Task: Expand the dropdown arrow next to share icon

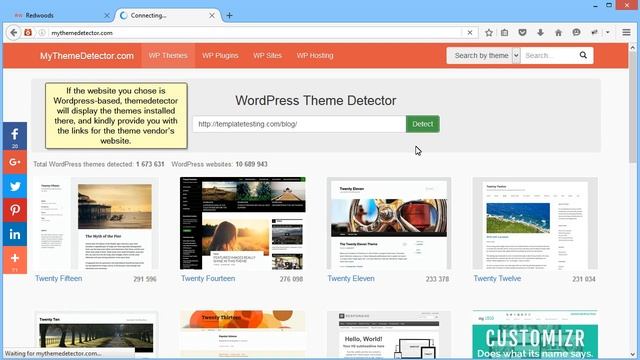Action: coord(608,33)
